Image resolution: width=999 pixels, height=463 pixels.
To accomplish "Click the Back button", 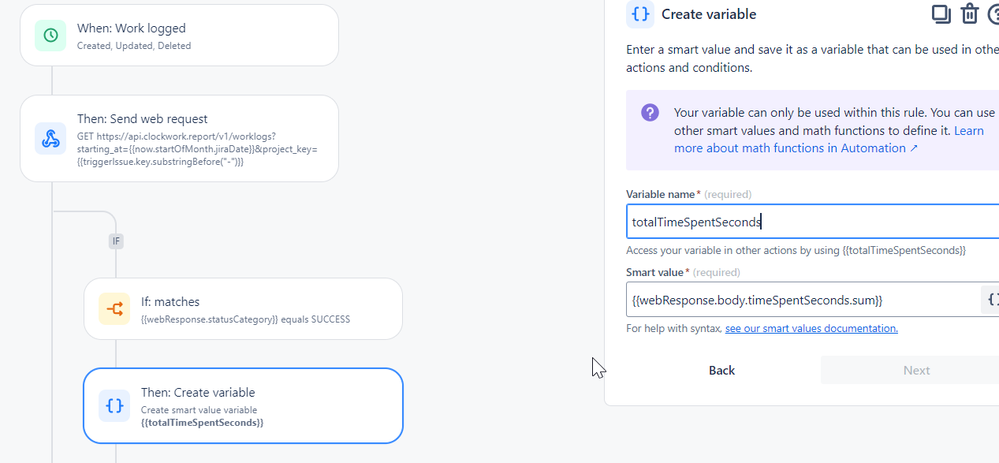I will 722,370.
